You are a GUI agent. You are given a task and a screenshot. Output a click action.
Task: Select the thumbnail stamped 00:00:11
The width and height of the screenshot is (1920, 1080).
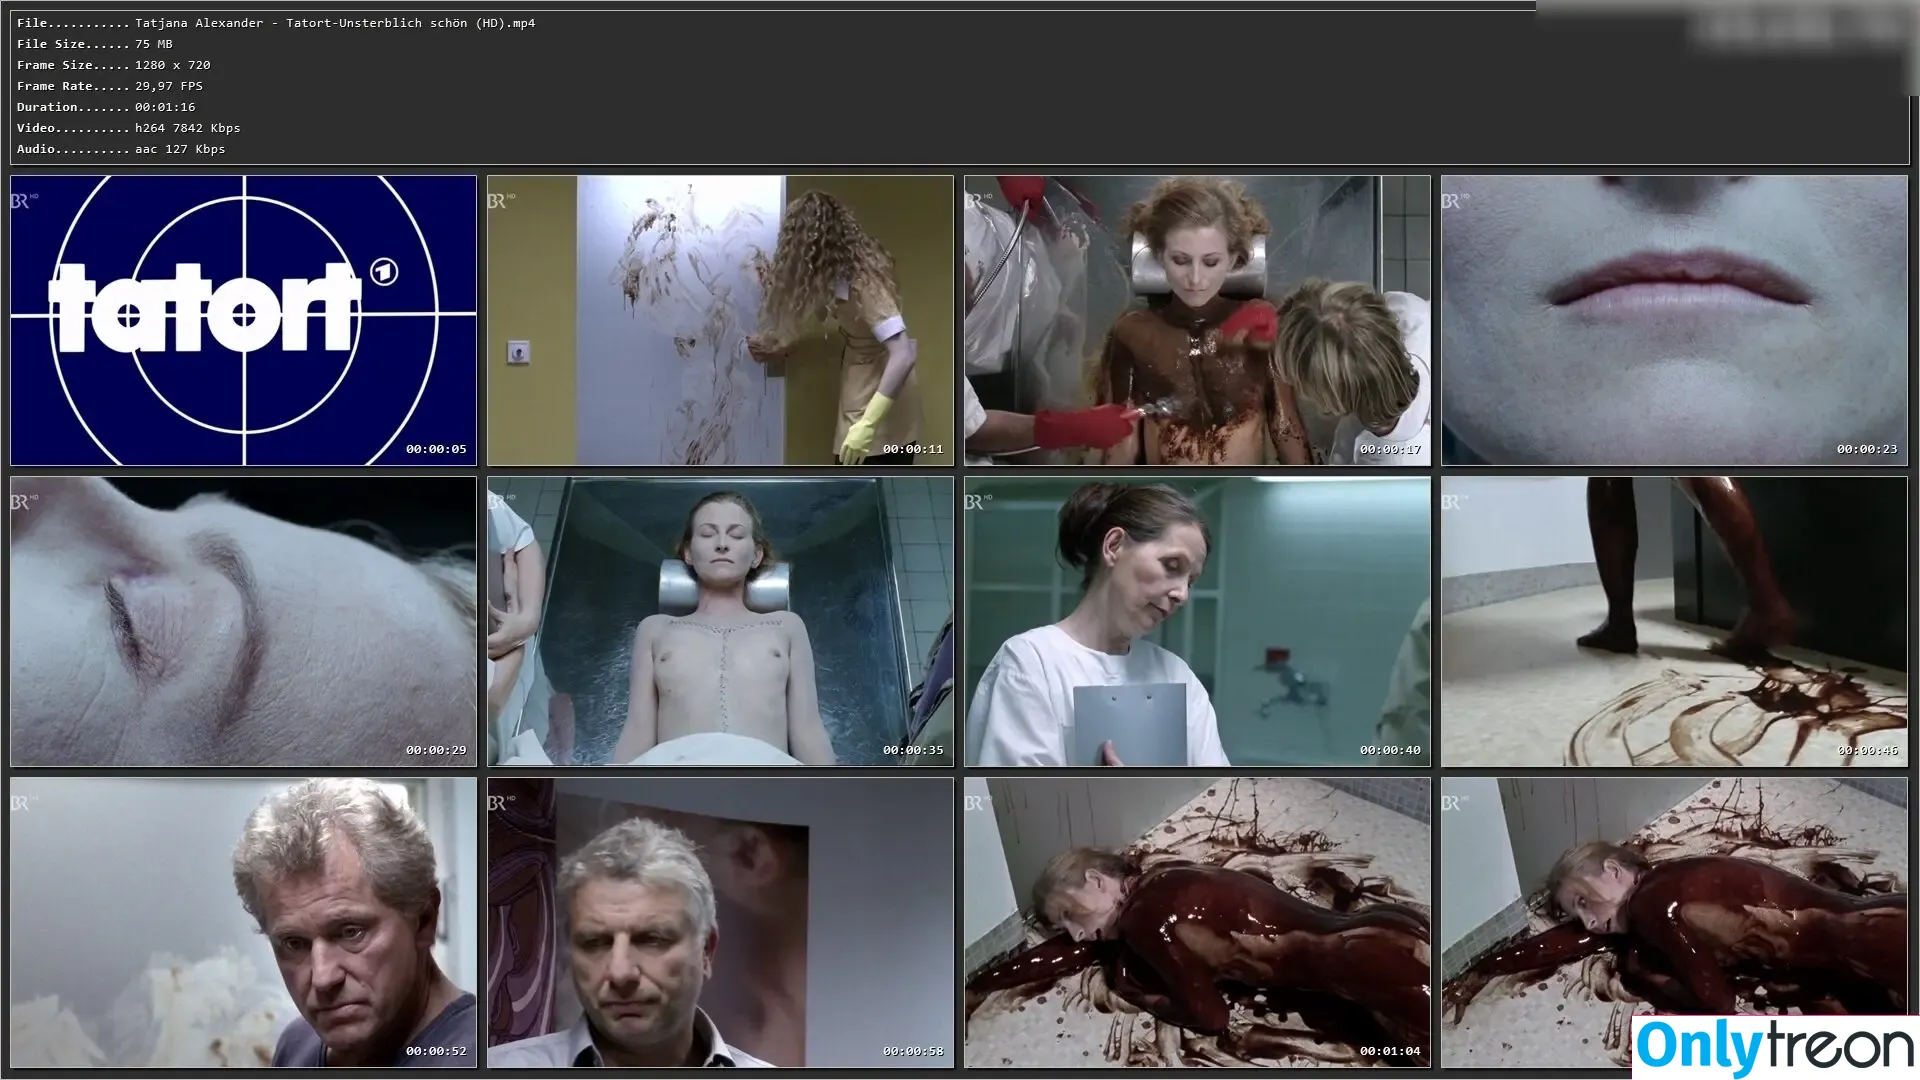tap(720, 321)
